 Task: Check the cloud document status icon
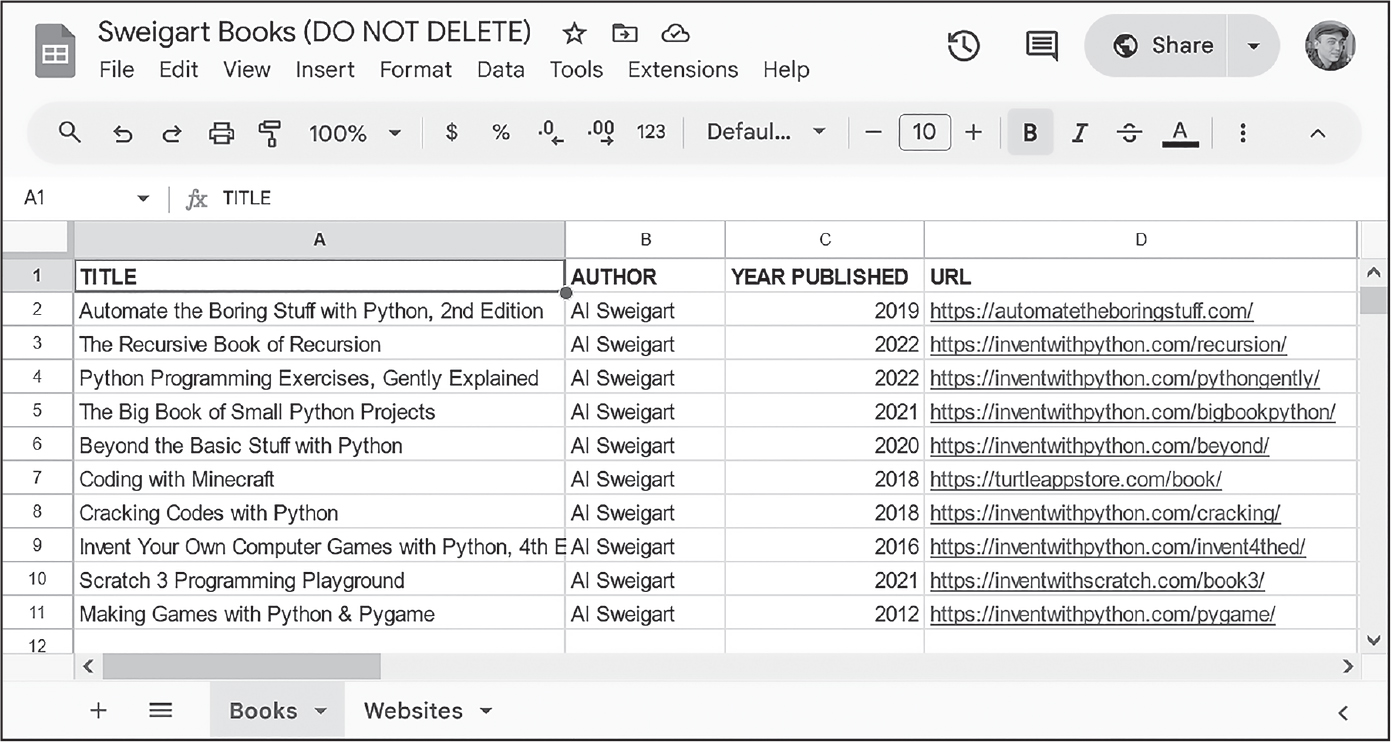point(676,34)
